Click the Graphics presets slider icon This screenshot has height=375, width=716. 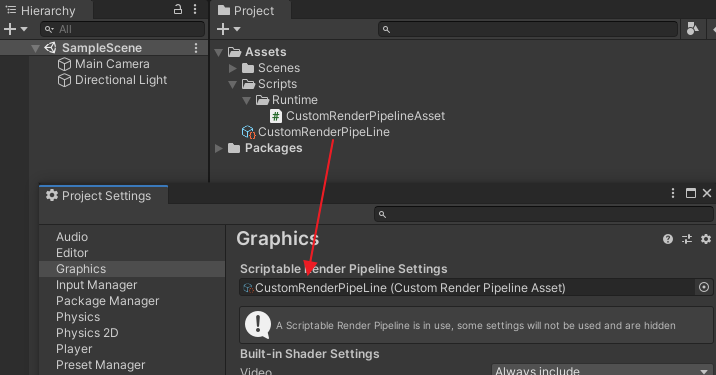687,239
